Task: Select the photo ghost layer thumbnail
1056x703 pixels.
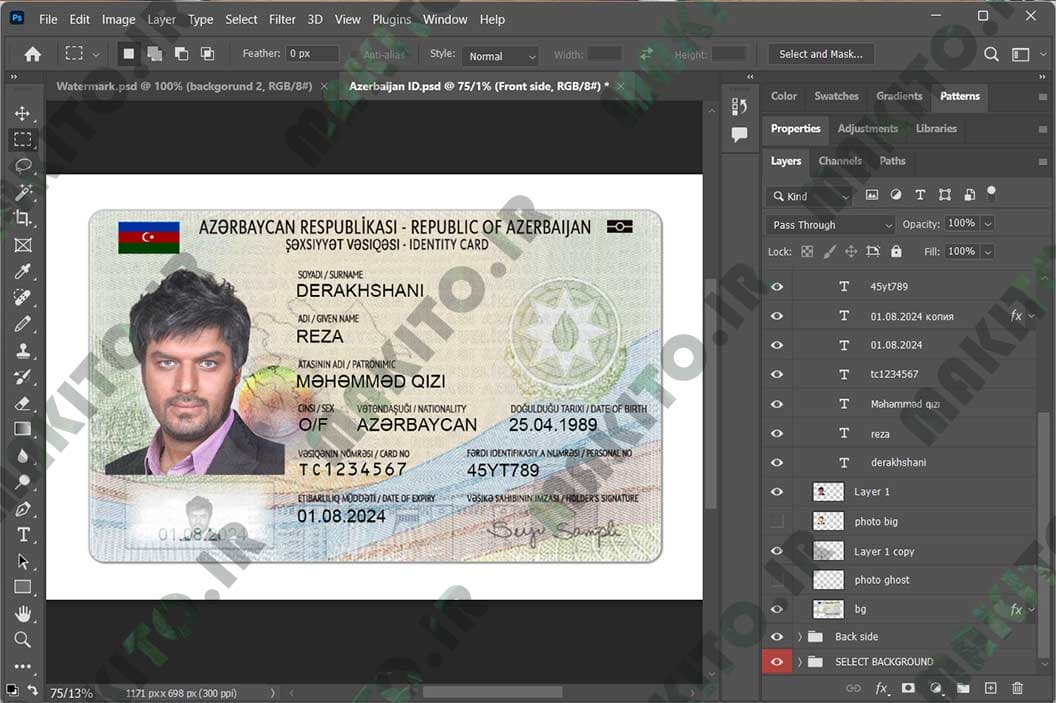Action: [828, 580]
